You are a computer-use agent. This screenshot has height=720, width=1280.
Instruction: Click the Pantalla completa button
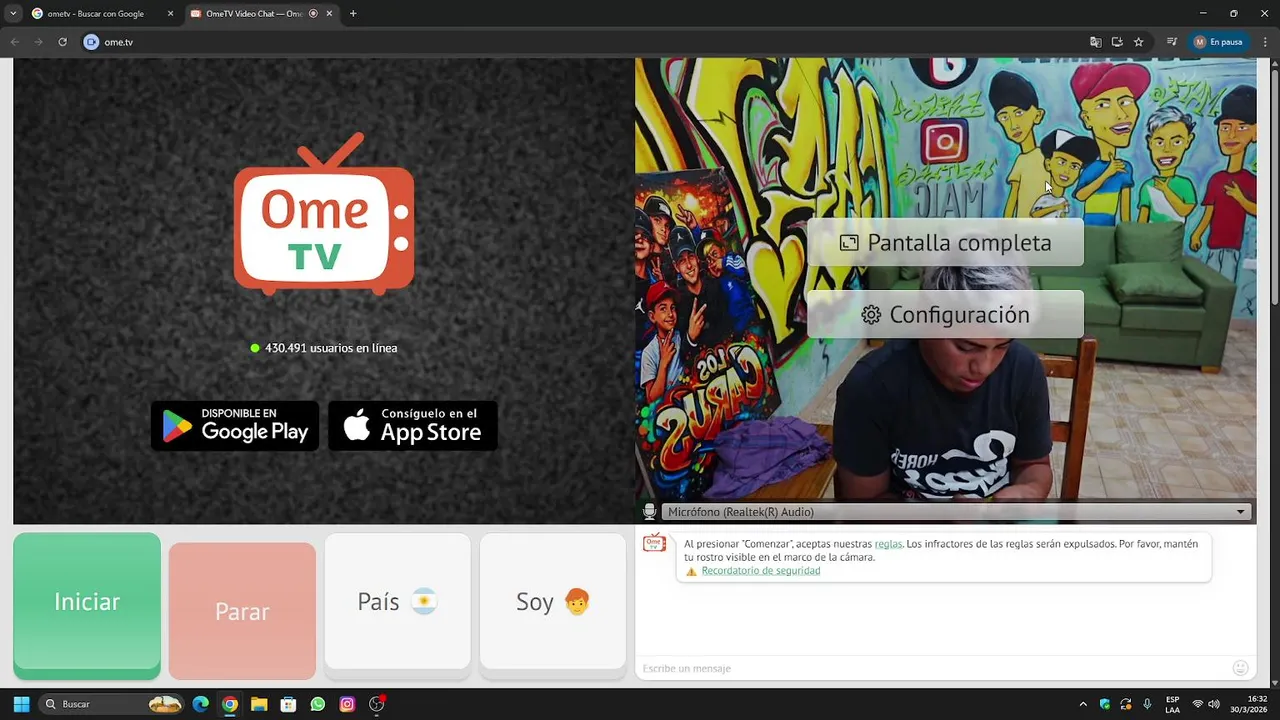click(945, 243)
